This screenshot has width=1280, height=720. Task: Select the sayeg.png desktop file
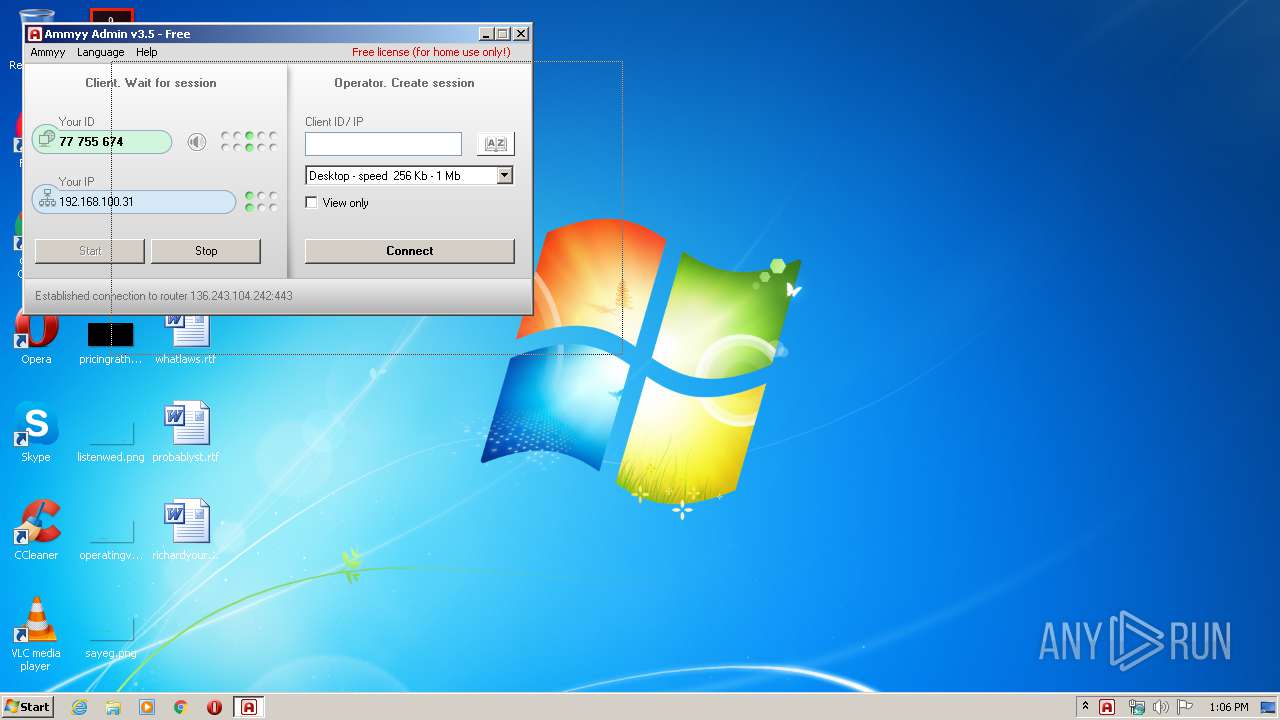pyautogui.click(x=111, y=636)
